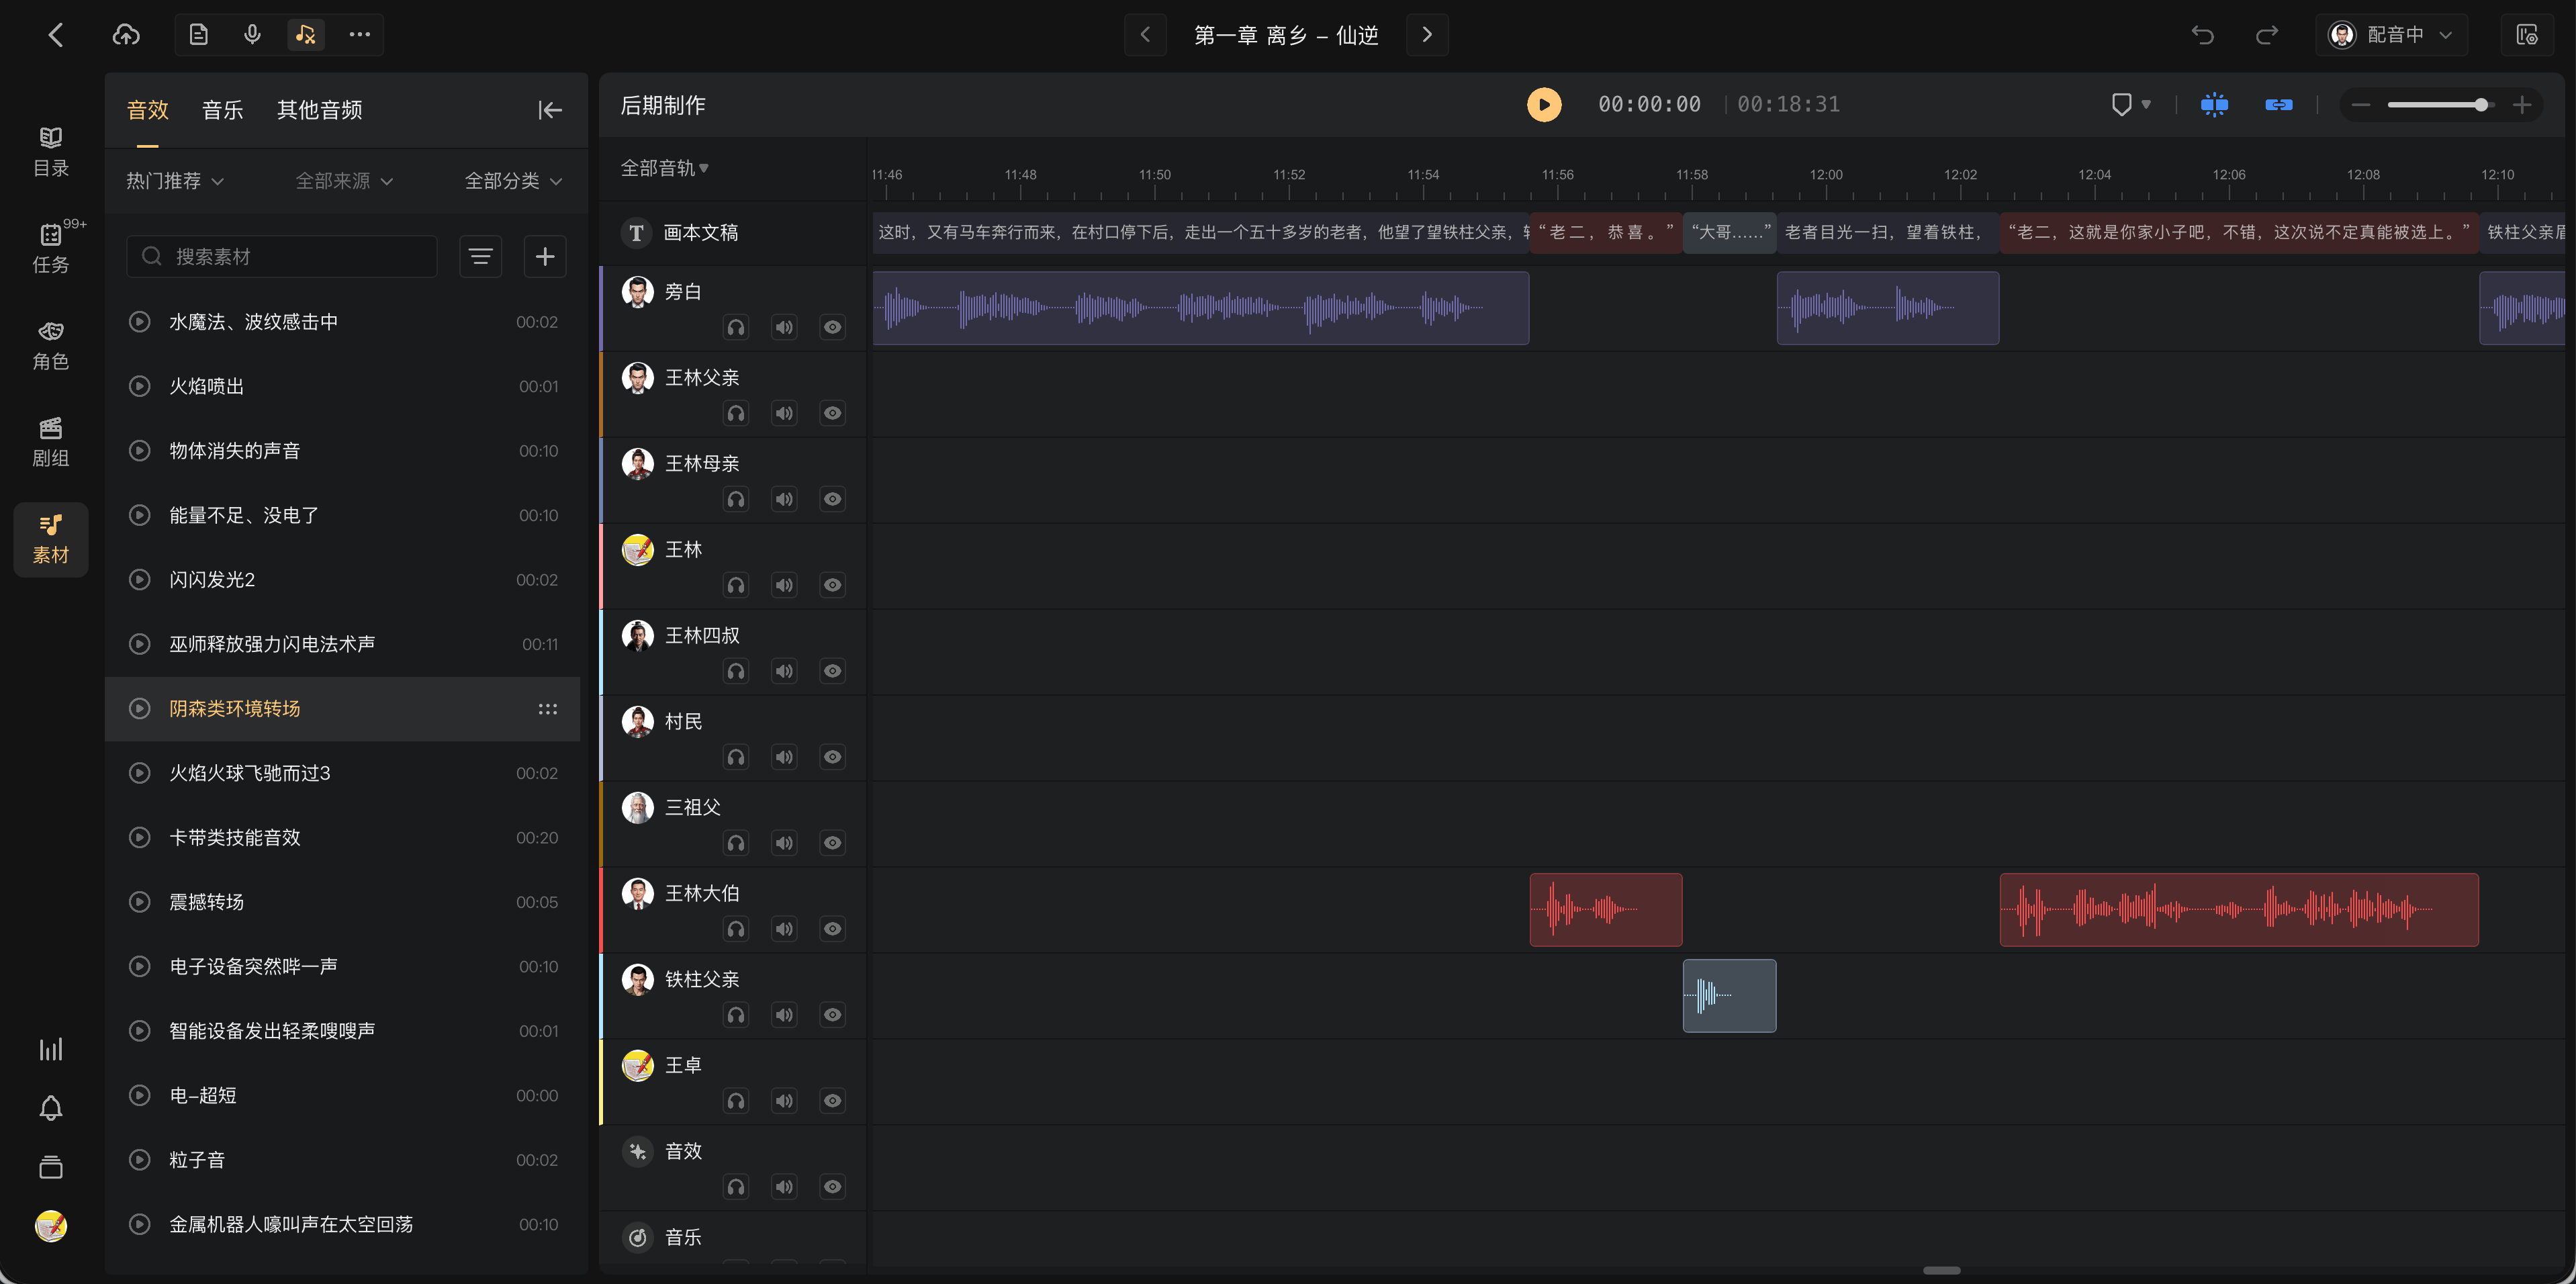Open the 配音中 status dropdown
The image size is (2576, 1284).
click(2391, 35)
